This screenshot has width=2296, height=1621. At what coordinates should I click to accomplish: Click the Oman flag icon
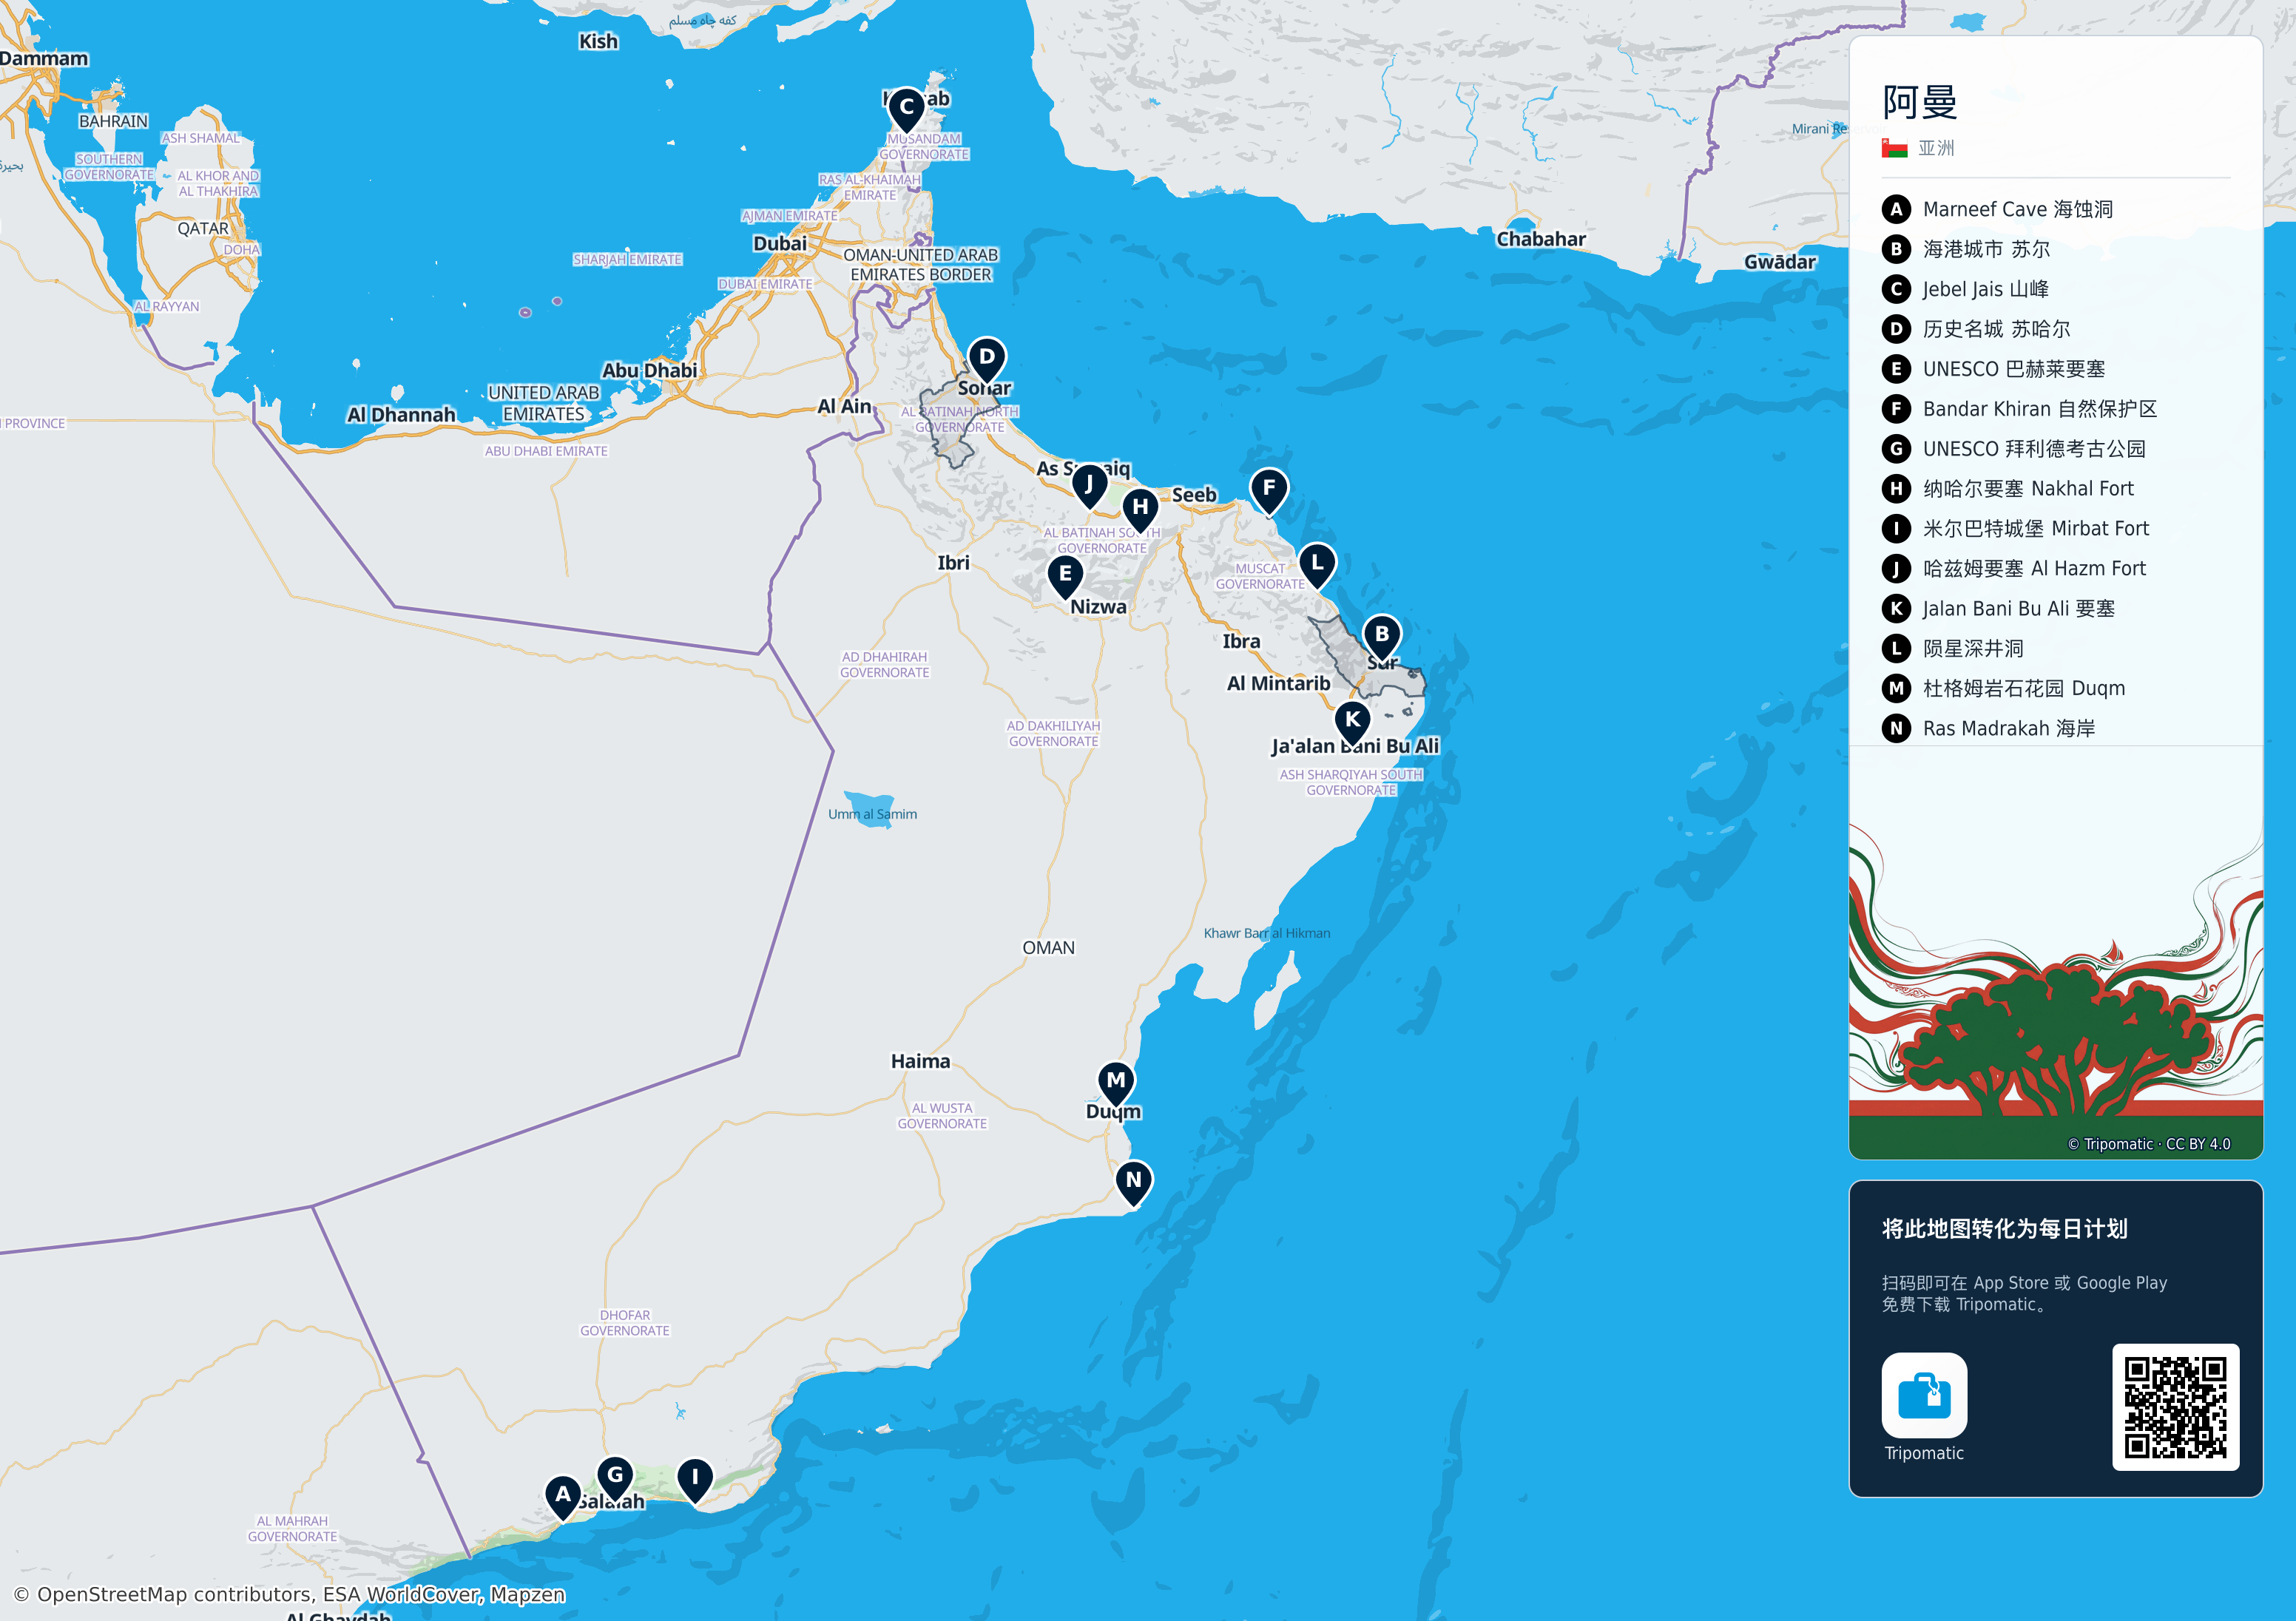click(x=1894, y=148)
